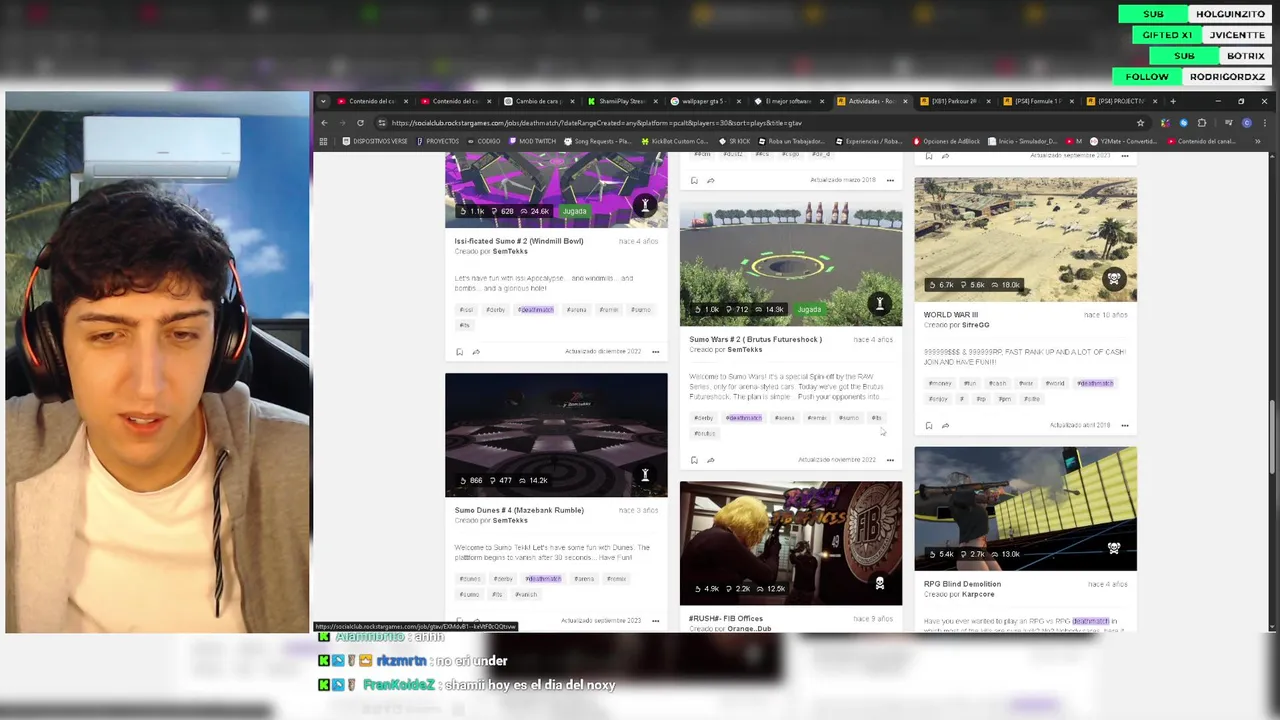The width and height of the screenshot is (1280, 720).
Task: Open the MOD TWITCH bookmark folder
Action: point(532,141)
